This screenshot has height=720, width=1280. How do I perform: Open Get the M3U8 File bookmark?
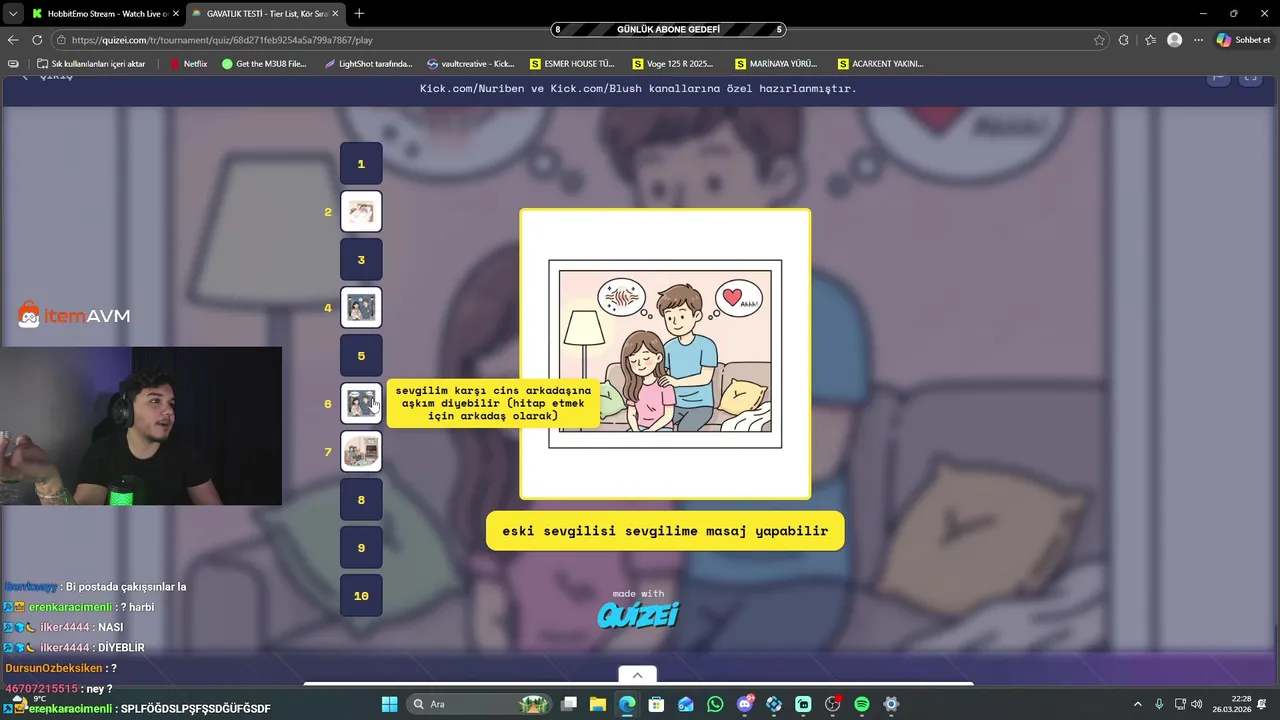[x=264, y=63]
